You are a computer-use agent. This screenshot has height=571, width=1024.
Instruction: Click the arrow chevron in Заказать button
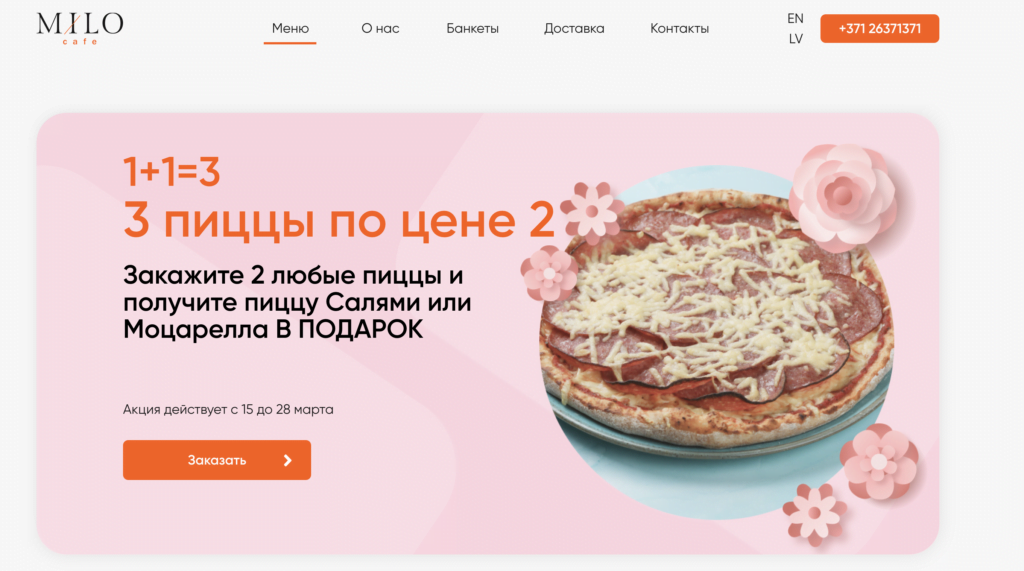point(287,461)
